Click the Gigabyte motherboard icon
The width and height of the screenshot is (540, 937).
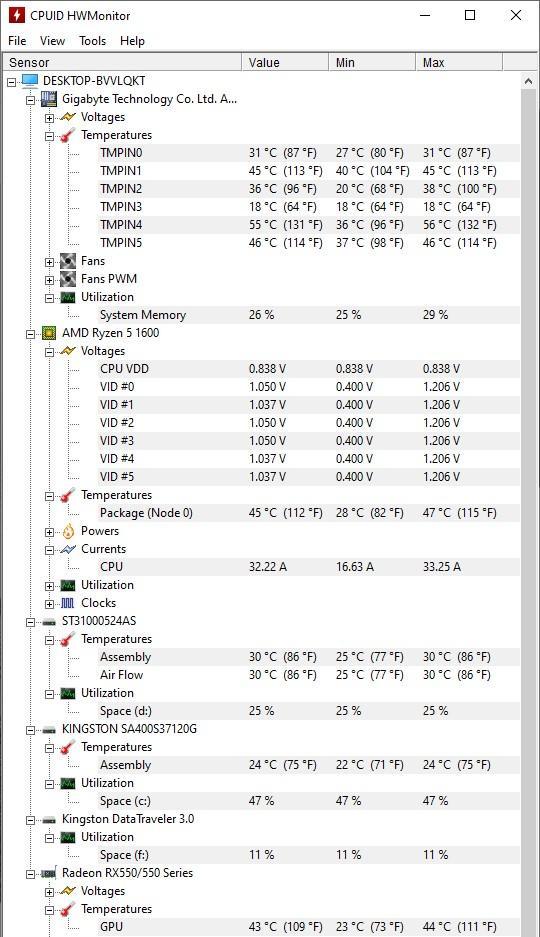tap(49, 99)
